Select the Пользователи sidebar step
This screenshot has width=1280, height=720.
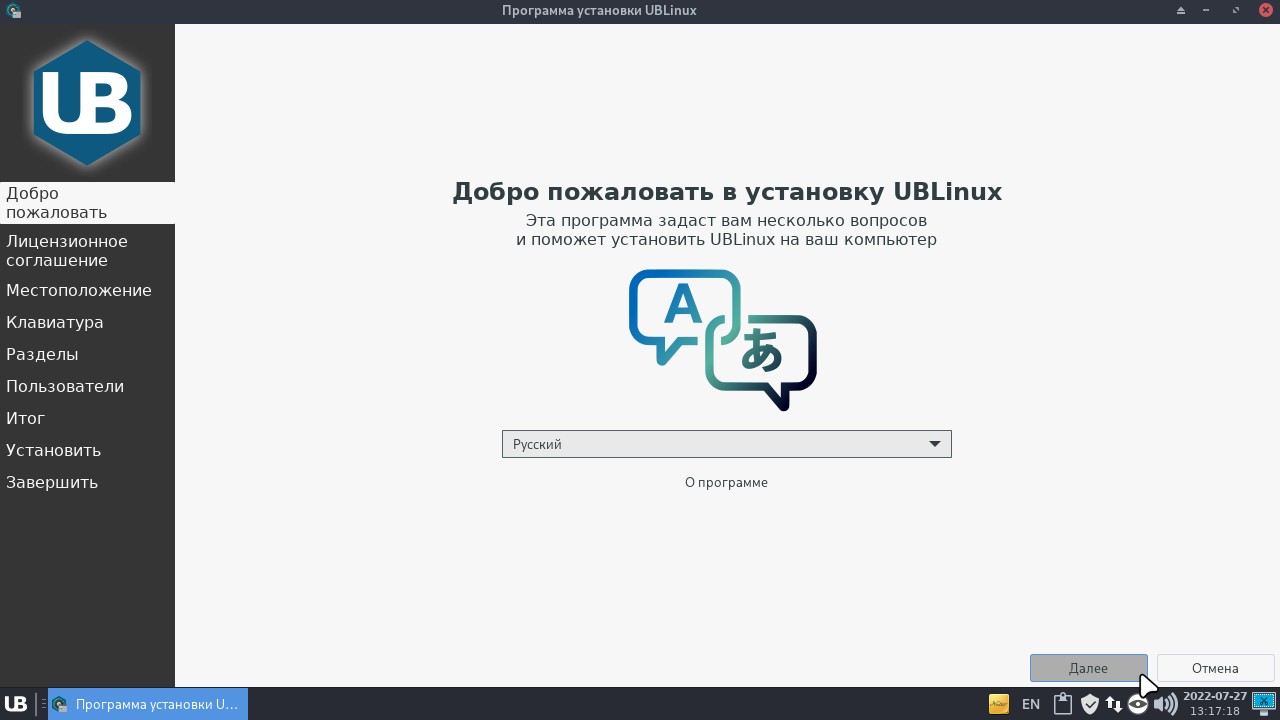pyautogui.click(x=87, y=386)
